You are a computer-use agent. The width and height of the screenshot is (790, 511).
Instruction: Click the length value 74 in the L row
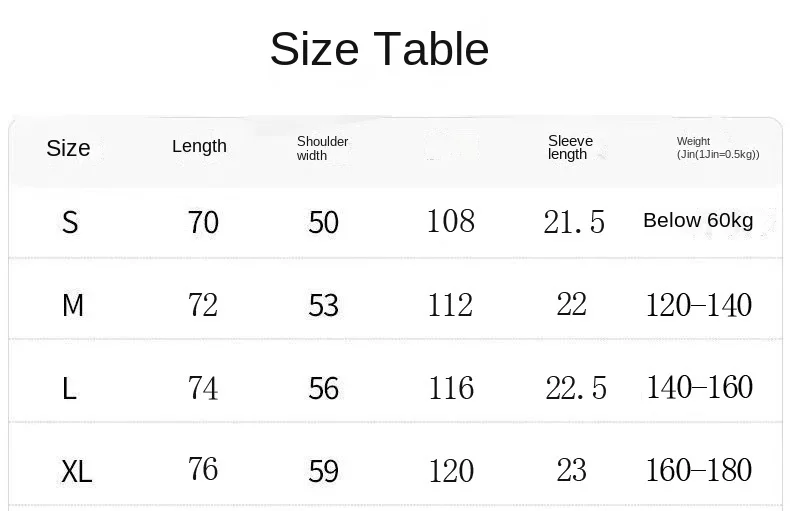[x=203, y=388]
